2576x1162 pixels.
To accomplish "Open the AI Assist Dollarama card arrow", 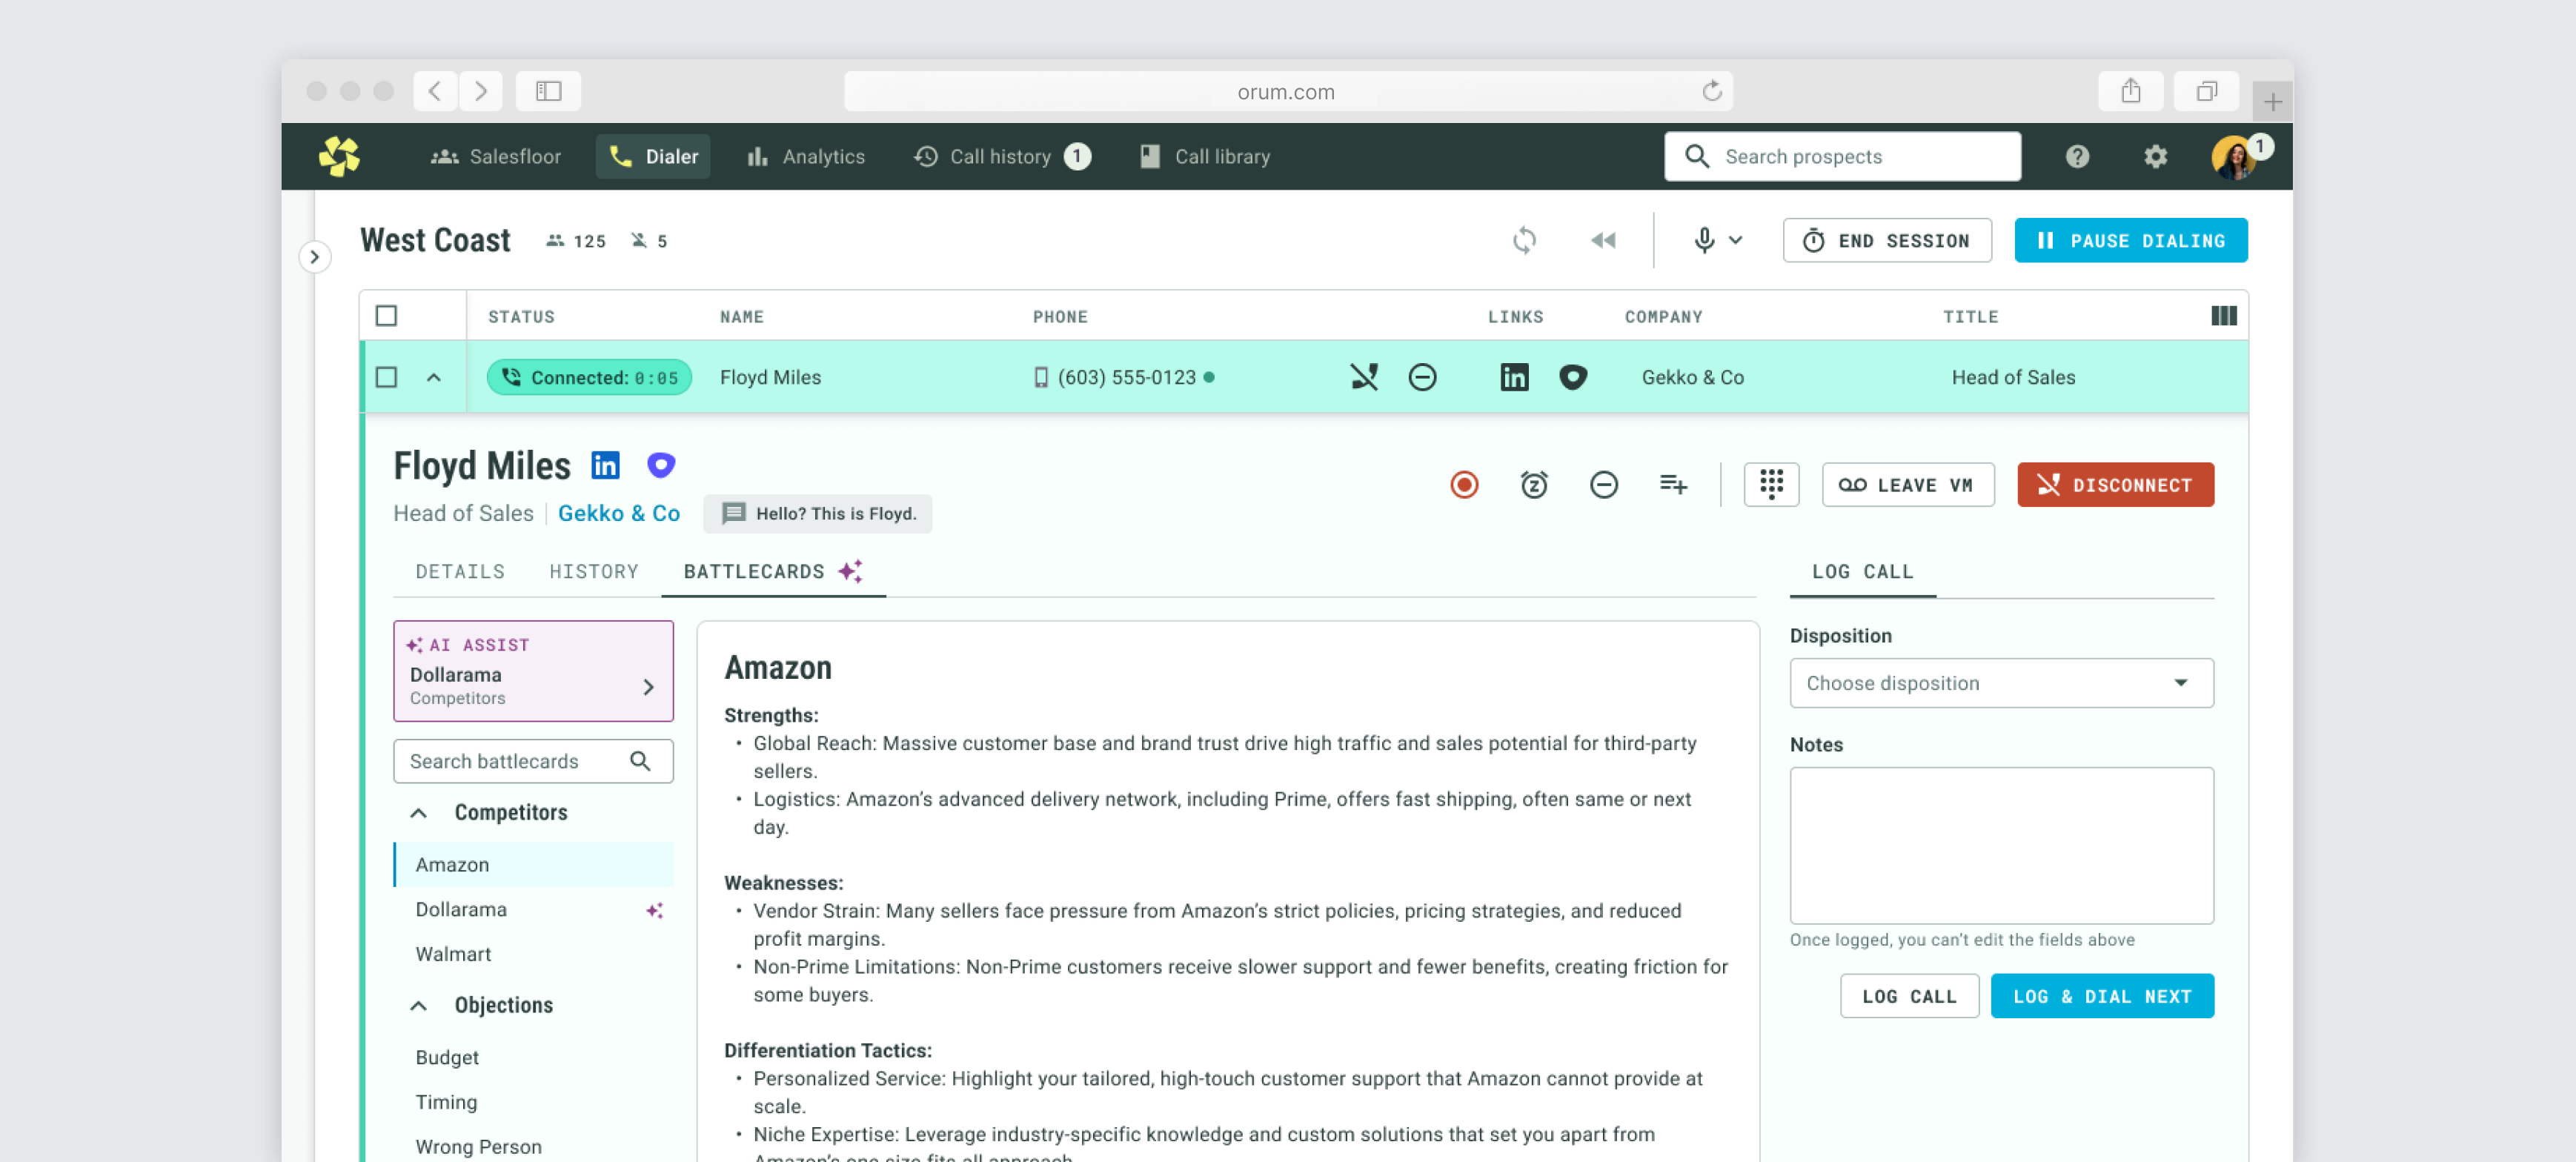I will tap(648, 687).
